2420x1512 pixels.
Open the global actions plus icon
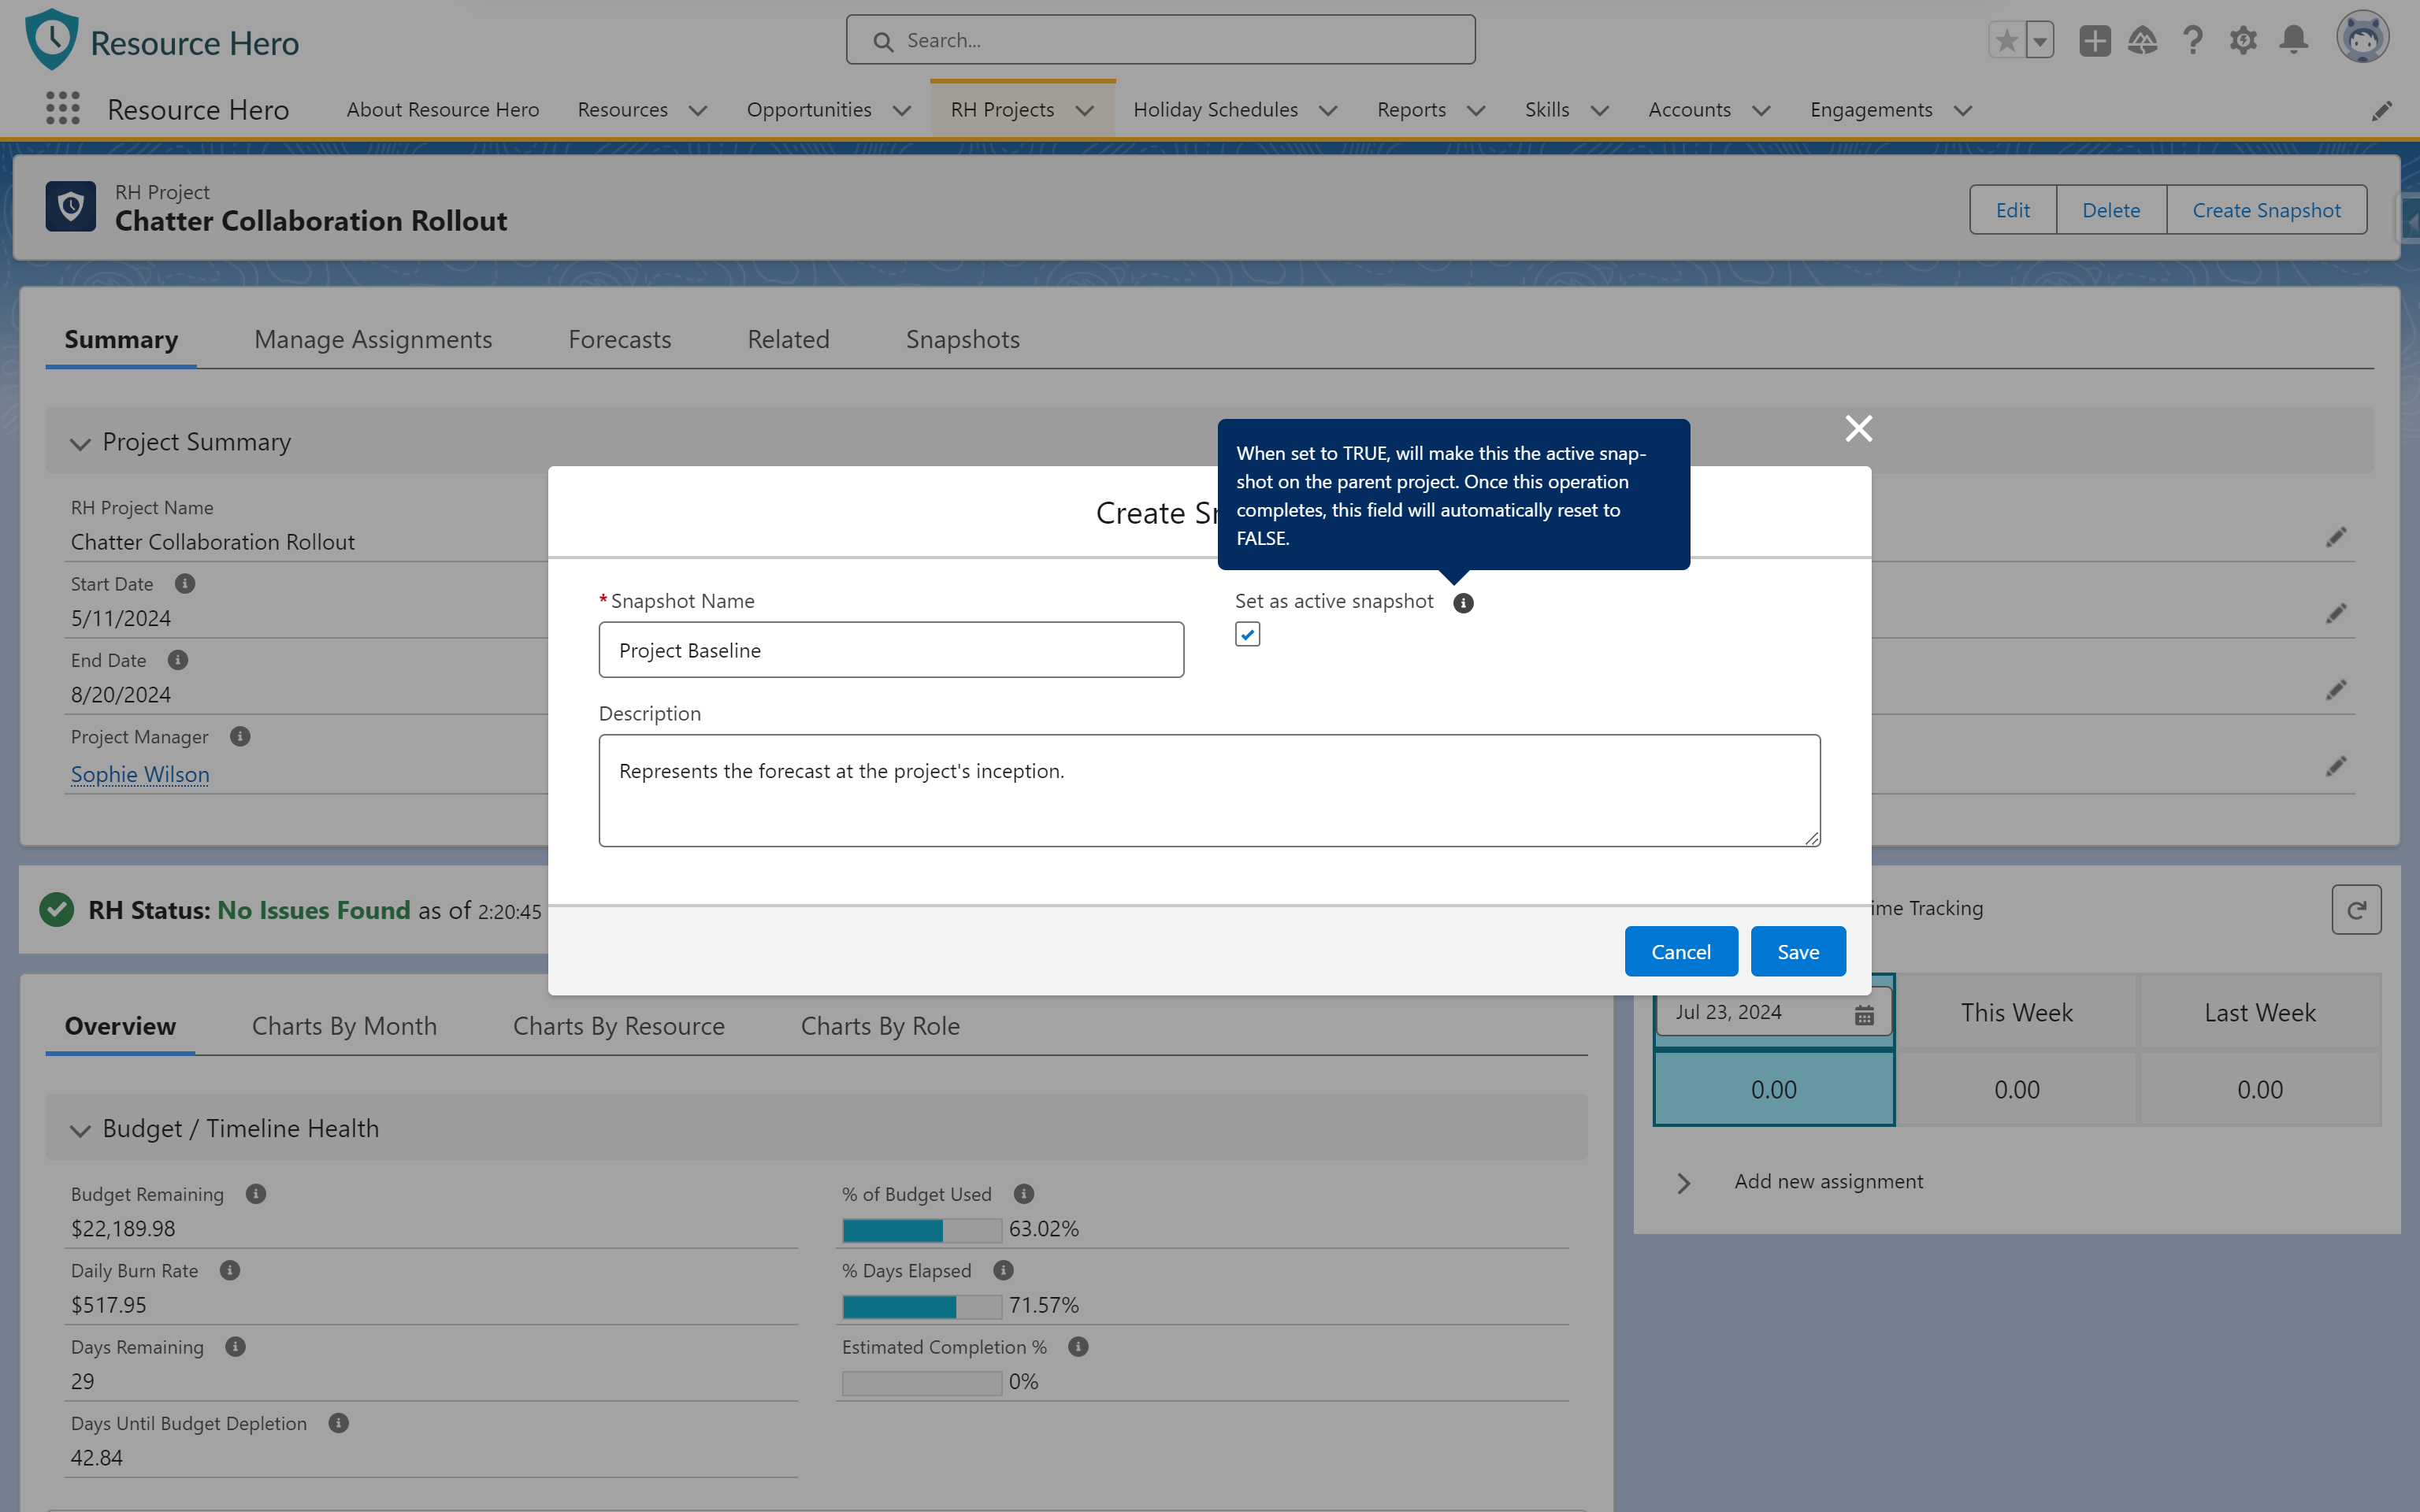pos(2094,40)
